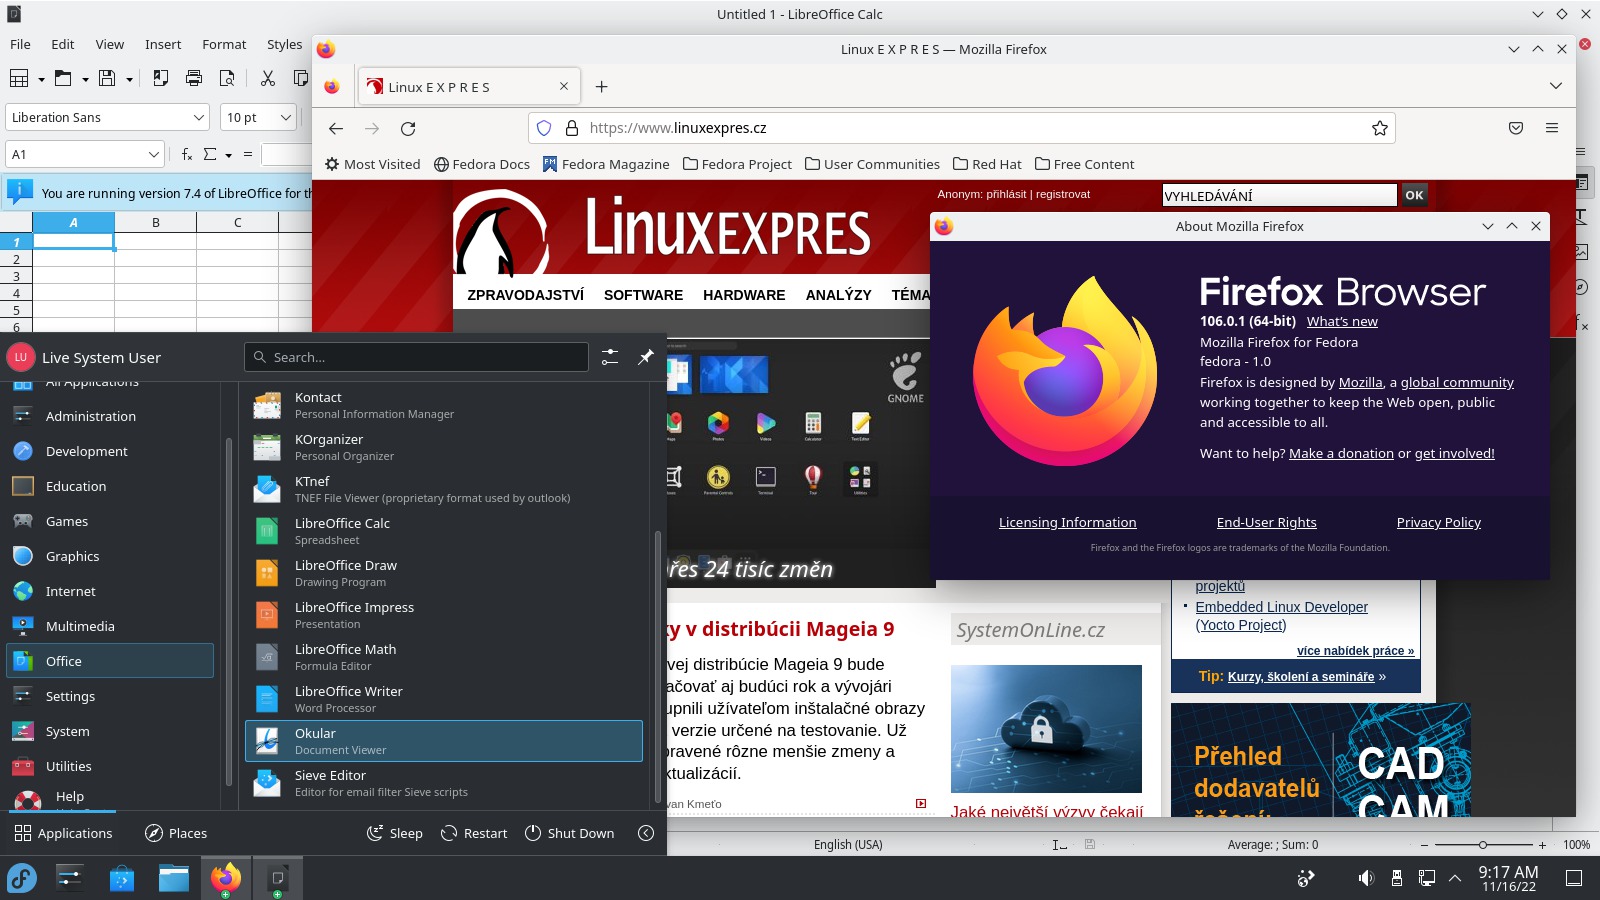Open the Calc Format menu
This screenshot has height=900, width=1600.
click(224, 44)
